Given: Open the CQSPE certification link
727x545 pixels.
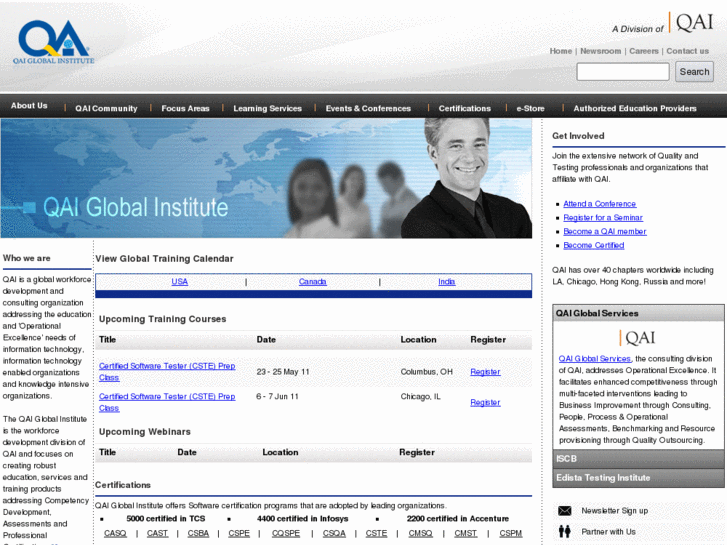Looking at the screenshot, I should (286, 533).
